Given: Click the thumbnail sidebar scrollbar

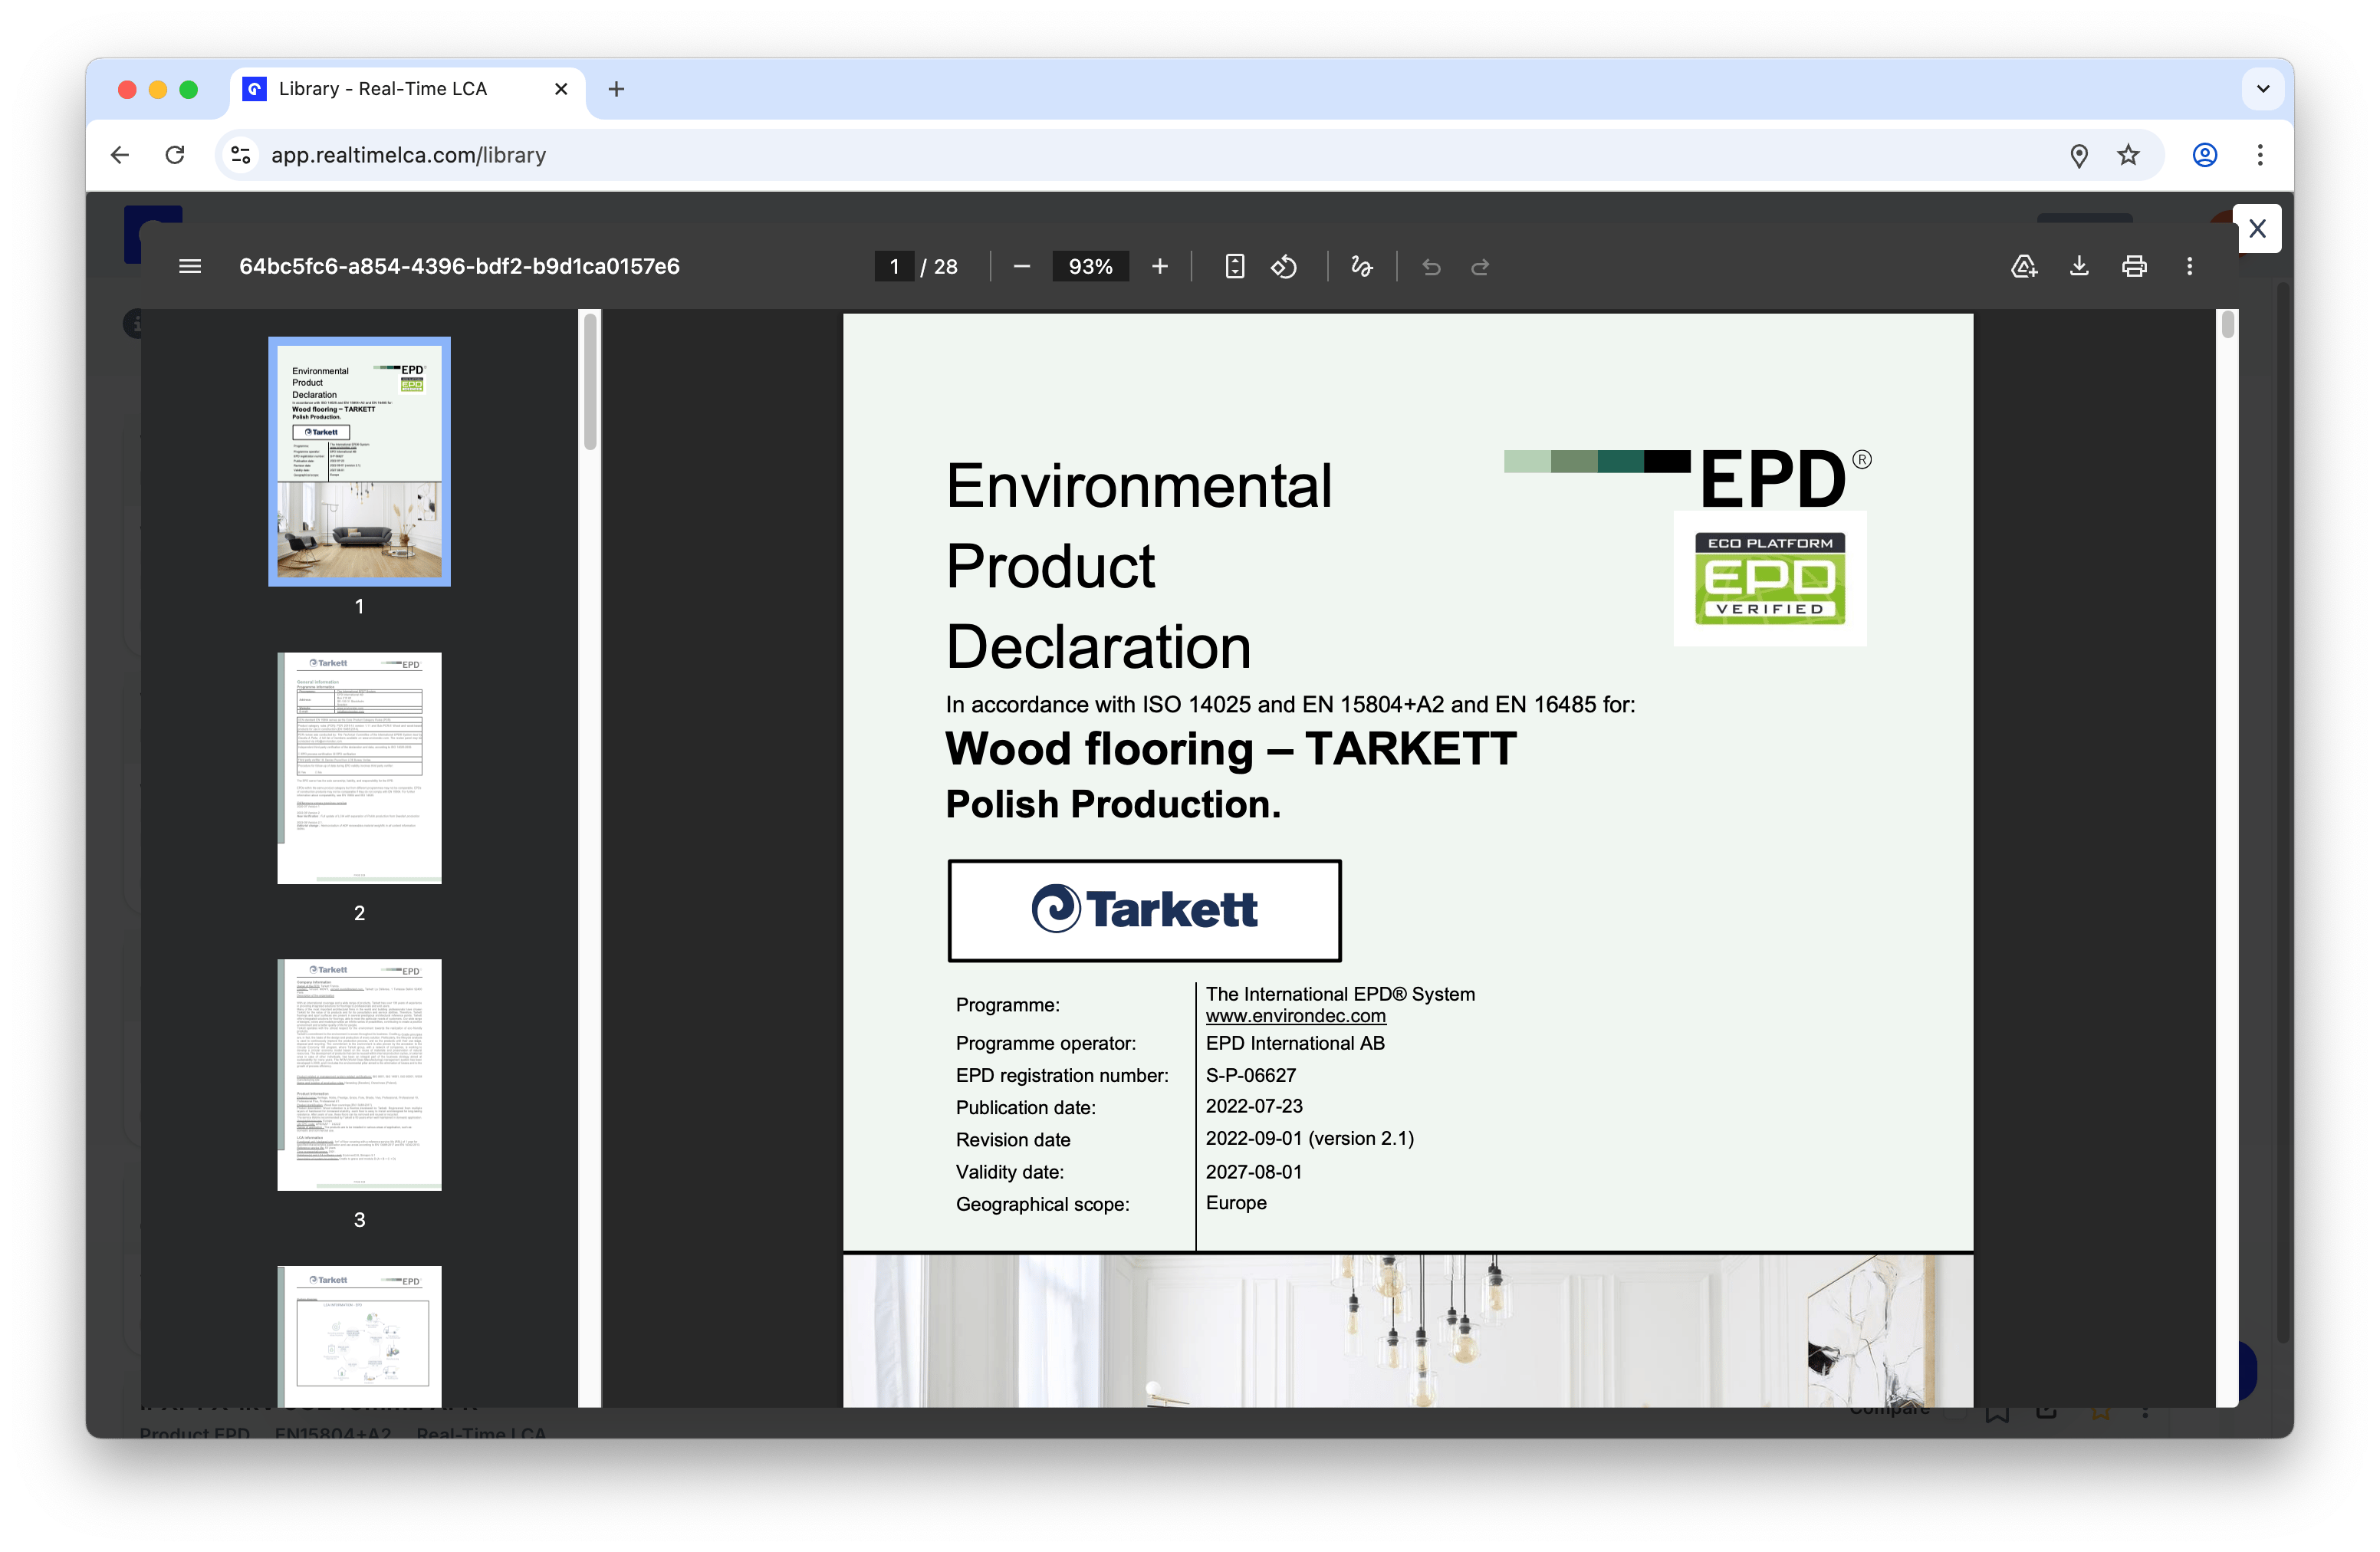Looking at the screenshot, I should pyautogui.click(x=590, y=382).
